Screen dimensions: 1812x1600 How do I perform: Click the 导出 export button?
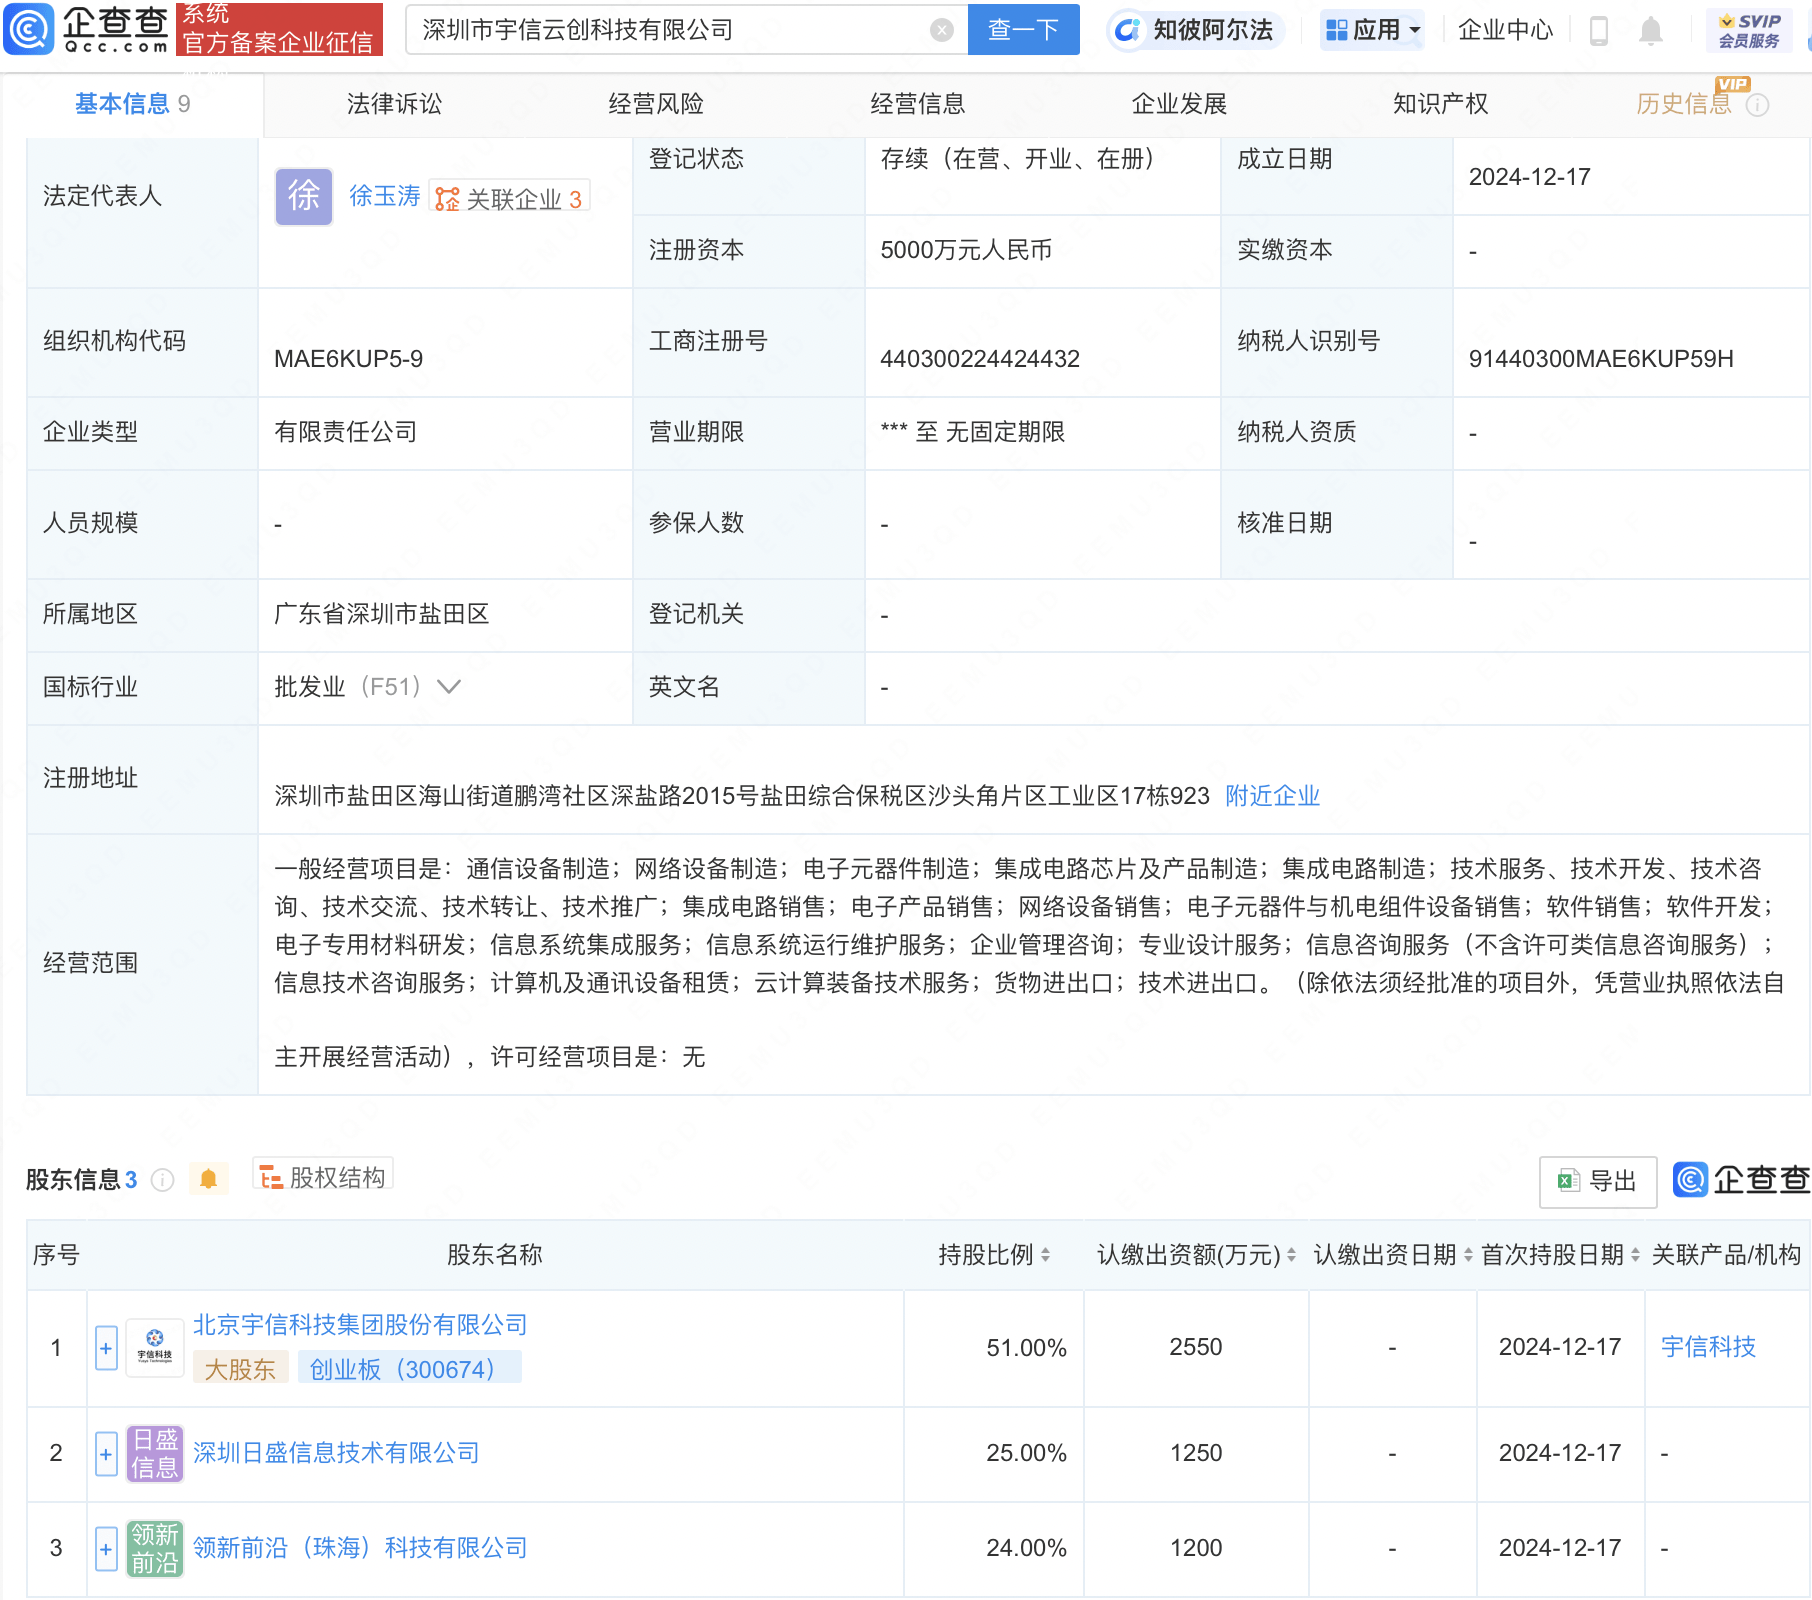[1597, 1181]
